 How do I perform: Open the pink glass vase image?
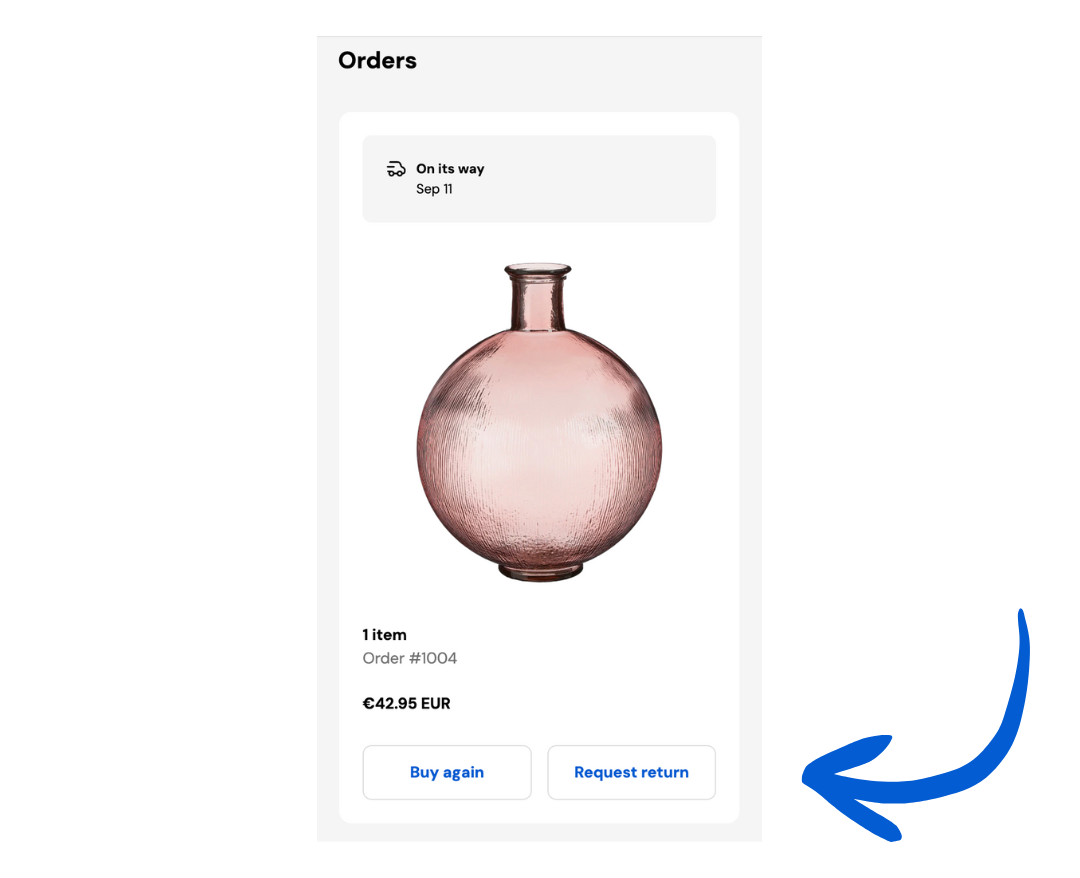(539, 422)
